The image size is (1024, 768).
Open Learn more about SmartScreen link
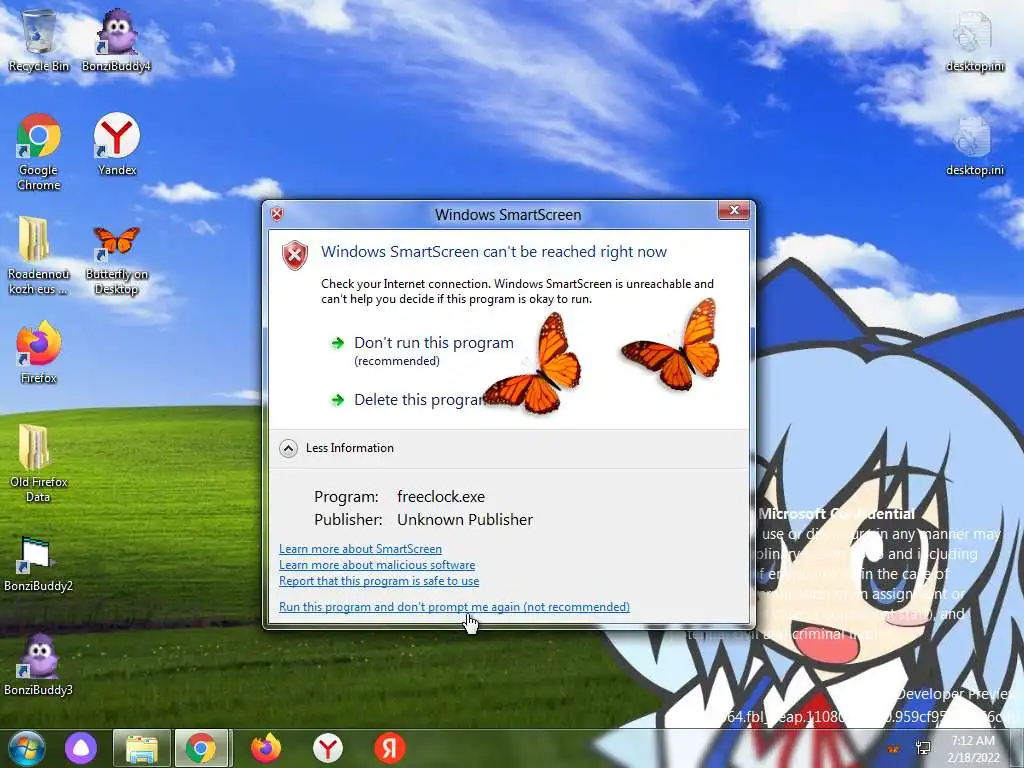coord(360,549)
